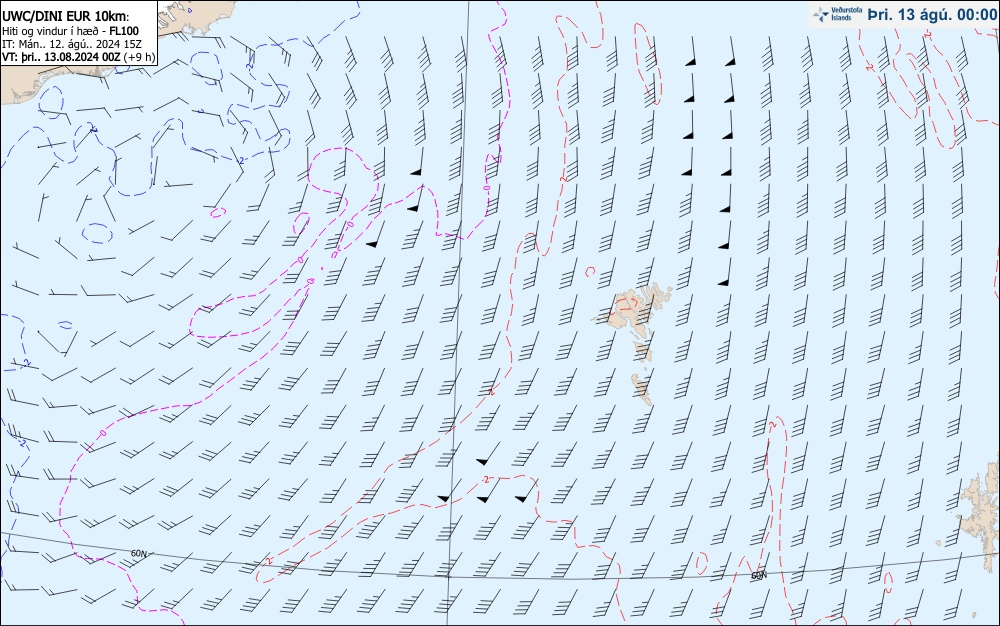Click the 'IT: Mán.. 12. ágú.. 2024 15Z' line

71,44
